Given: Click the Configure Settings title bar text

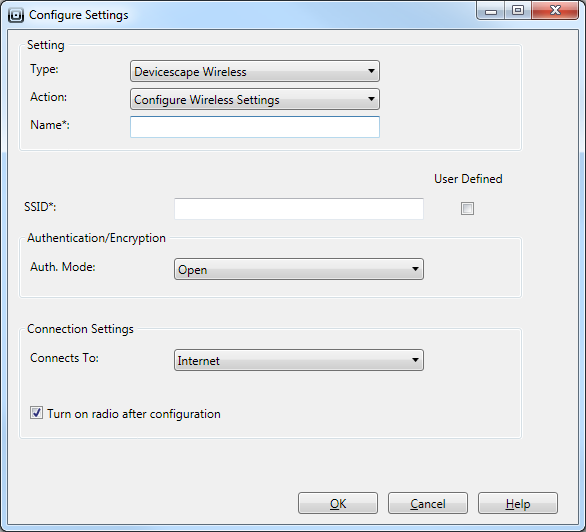Looking at the screenshot, I should [x=78, y=15].
